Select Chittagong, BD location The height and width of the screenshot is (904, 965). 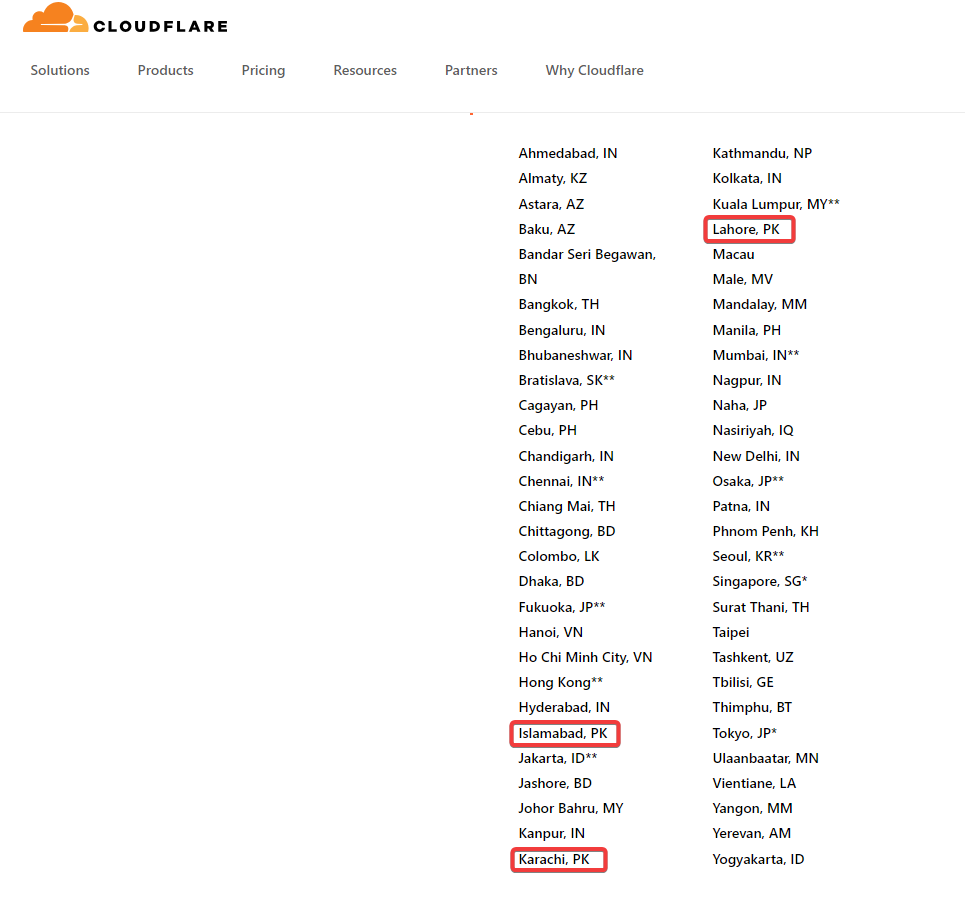[x=567, y=532]
